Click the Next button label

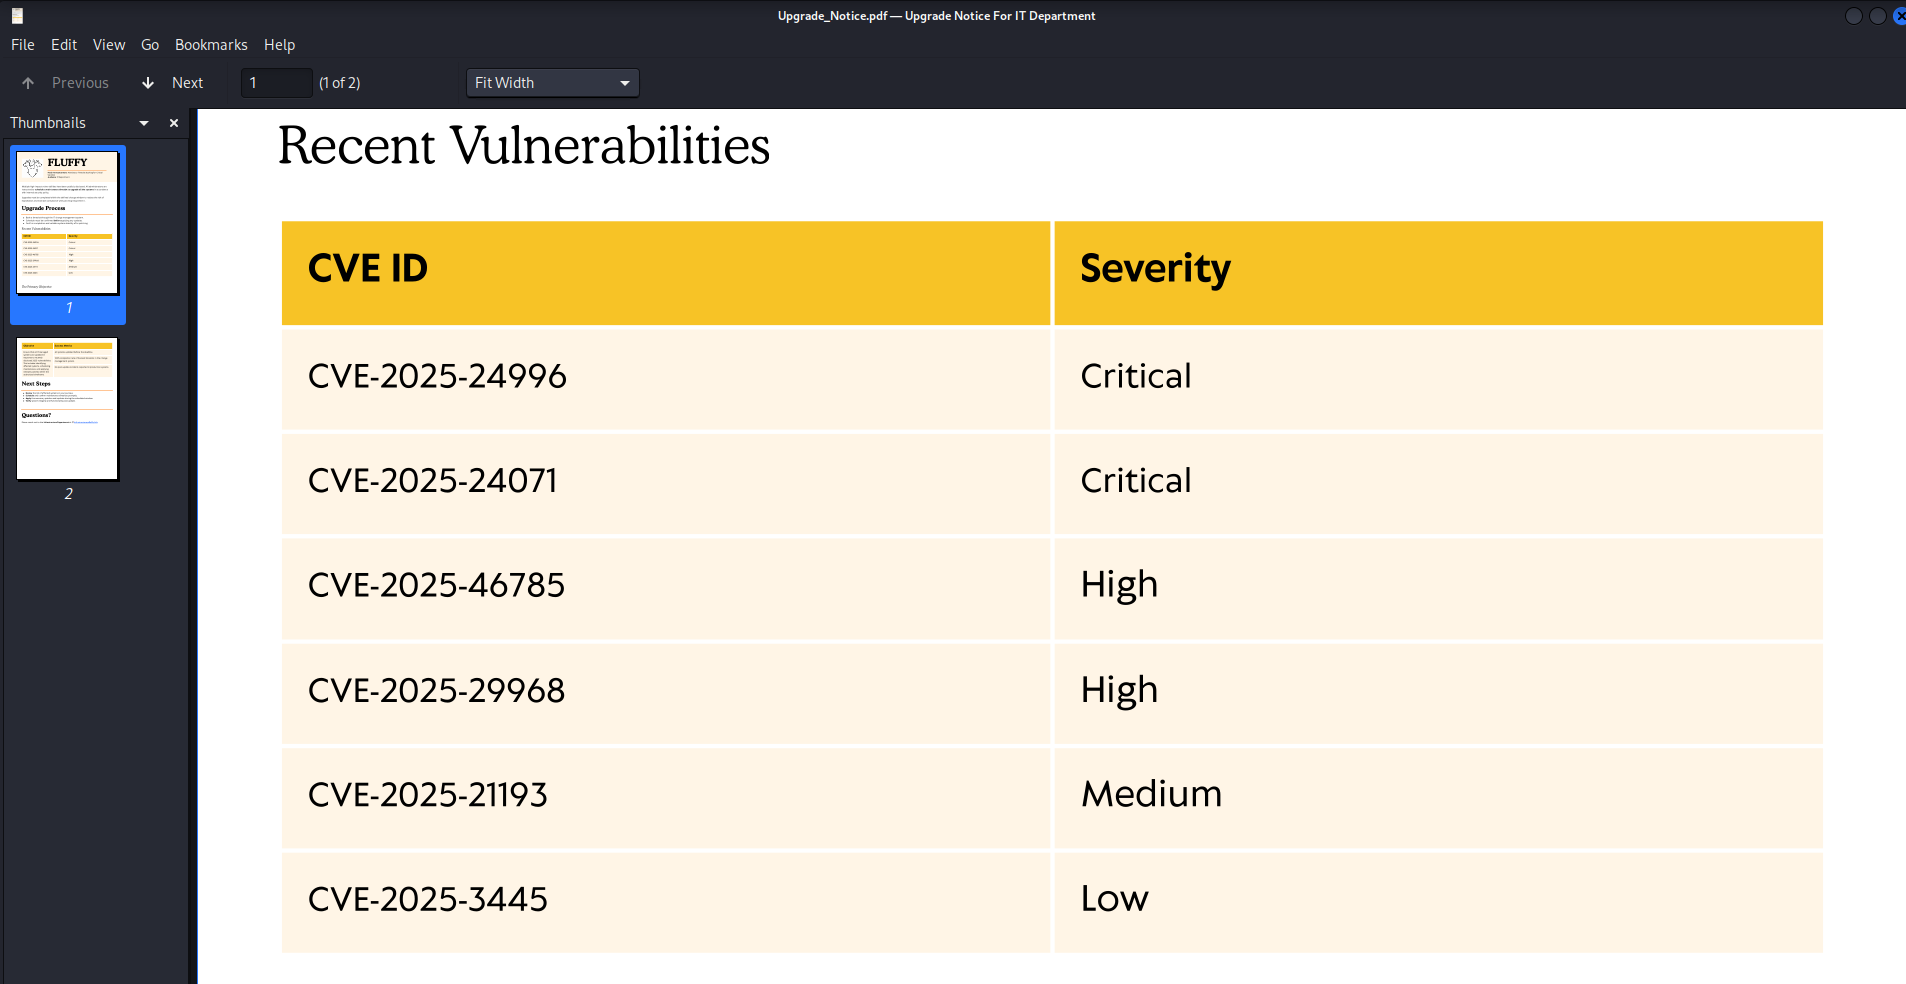(187, 83)
